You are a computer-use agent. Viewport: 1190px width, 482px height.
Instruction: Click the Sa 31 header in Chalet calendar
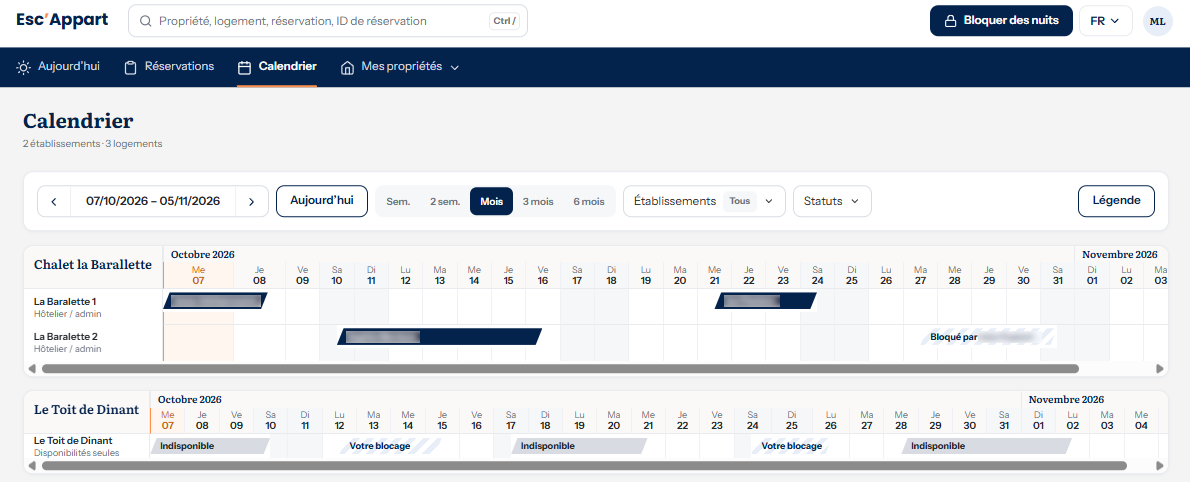(1057, 275)
